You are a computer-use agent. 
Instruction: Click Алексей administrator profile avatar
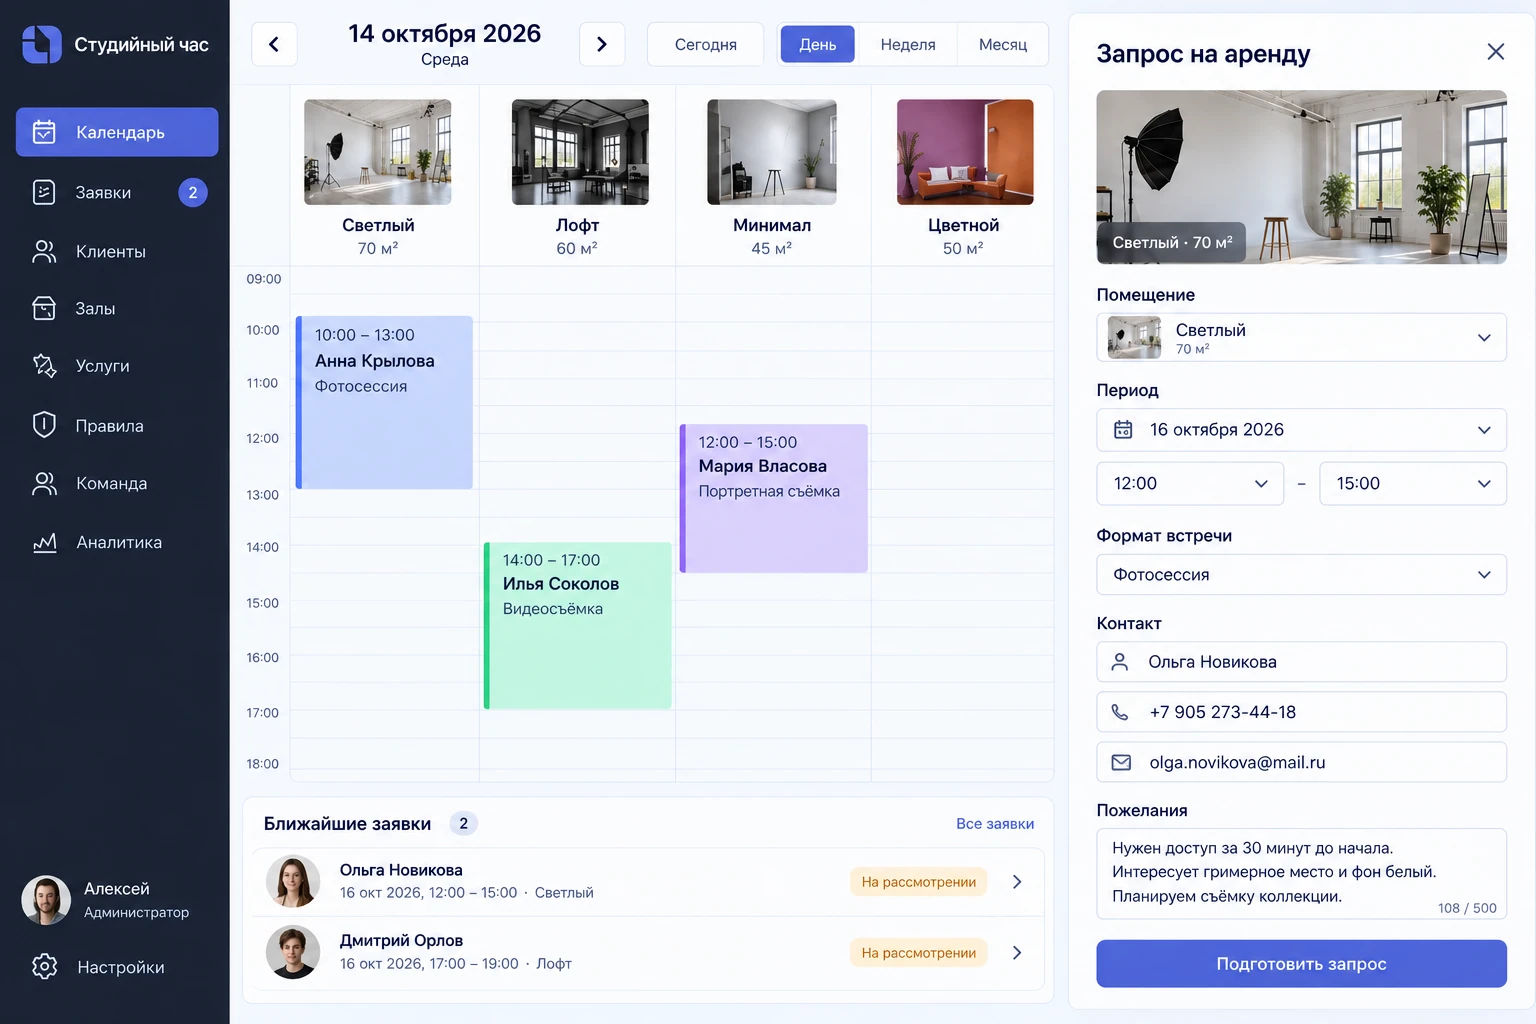click(46, 900)
